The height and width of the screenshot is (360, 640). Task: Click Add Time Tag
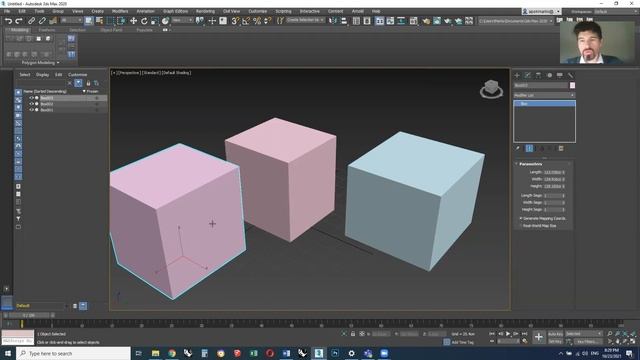(463, 342)
